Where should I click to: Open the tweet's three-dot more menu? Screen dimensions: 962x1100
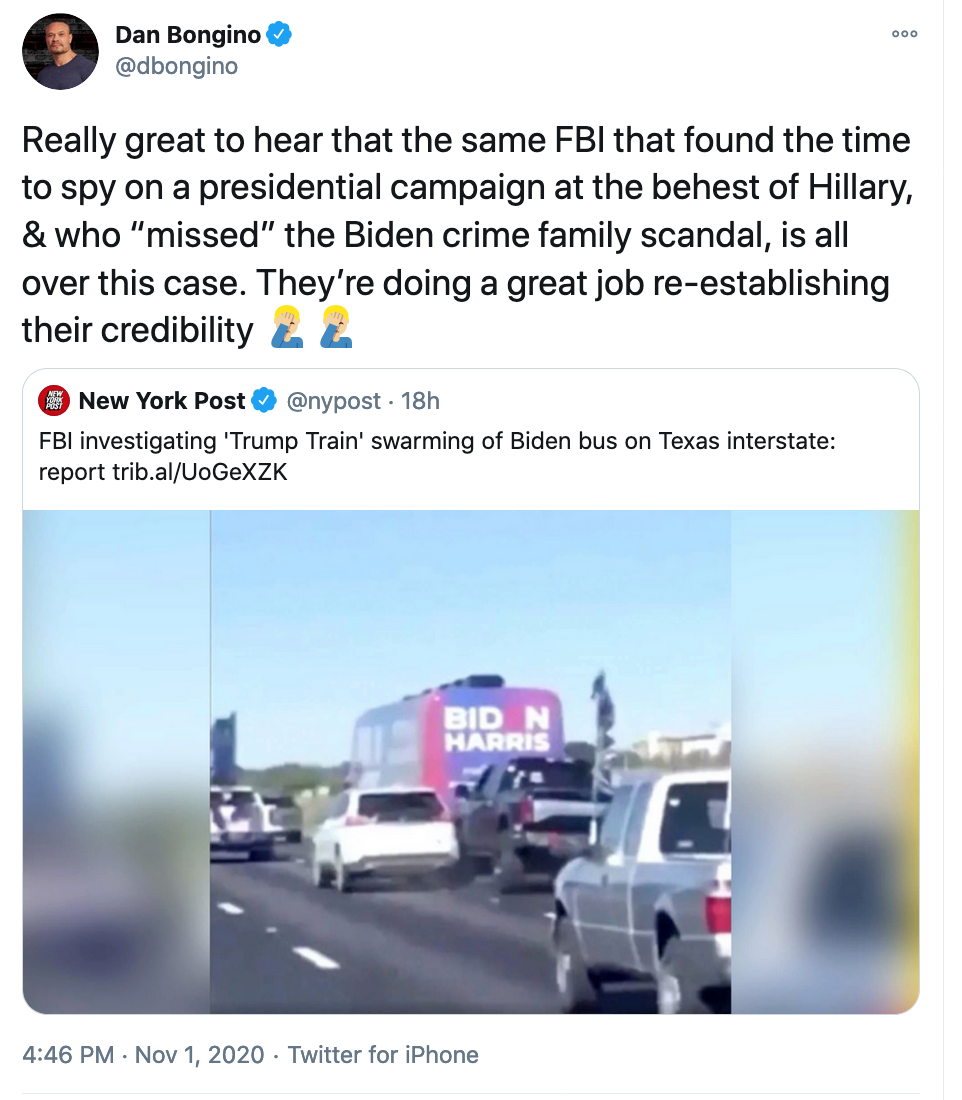[904, 33]
